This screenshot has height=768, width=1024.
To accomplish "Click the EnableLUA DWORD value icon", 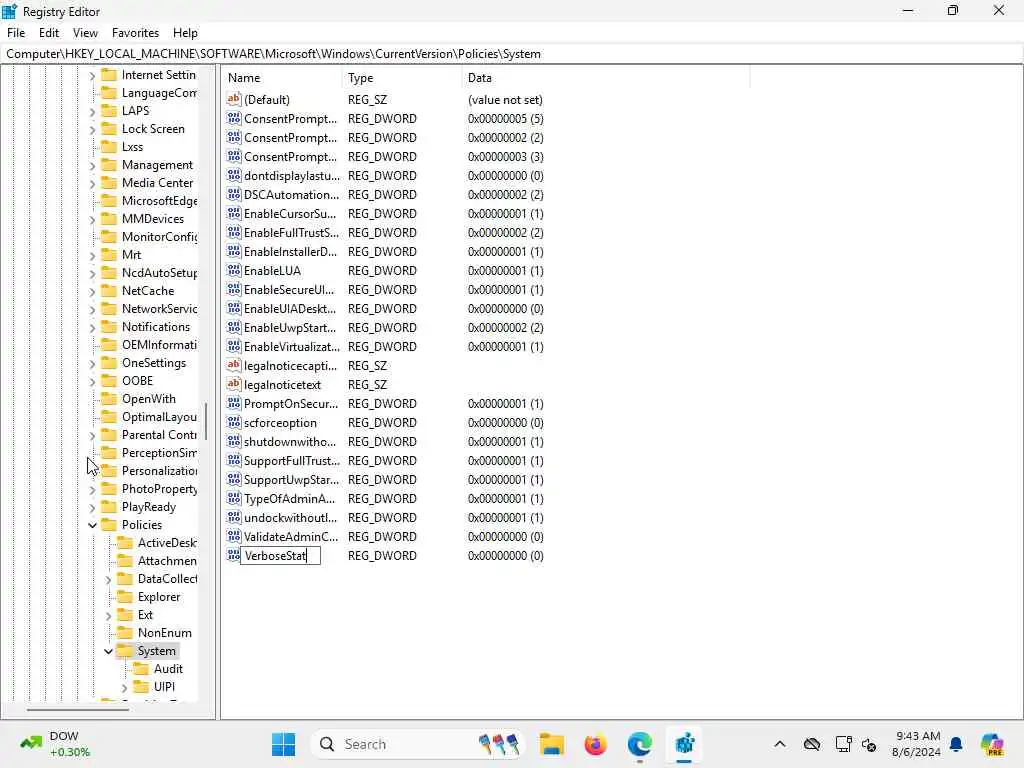I will [x=233, y=270].
